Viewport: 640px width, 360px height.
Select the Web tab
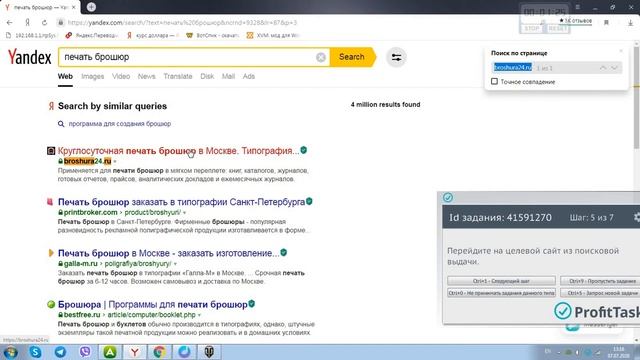tap(65, 76)
